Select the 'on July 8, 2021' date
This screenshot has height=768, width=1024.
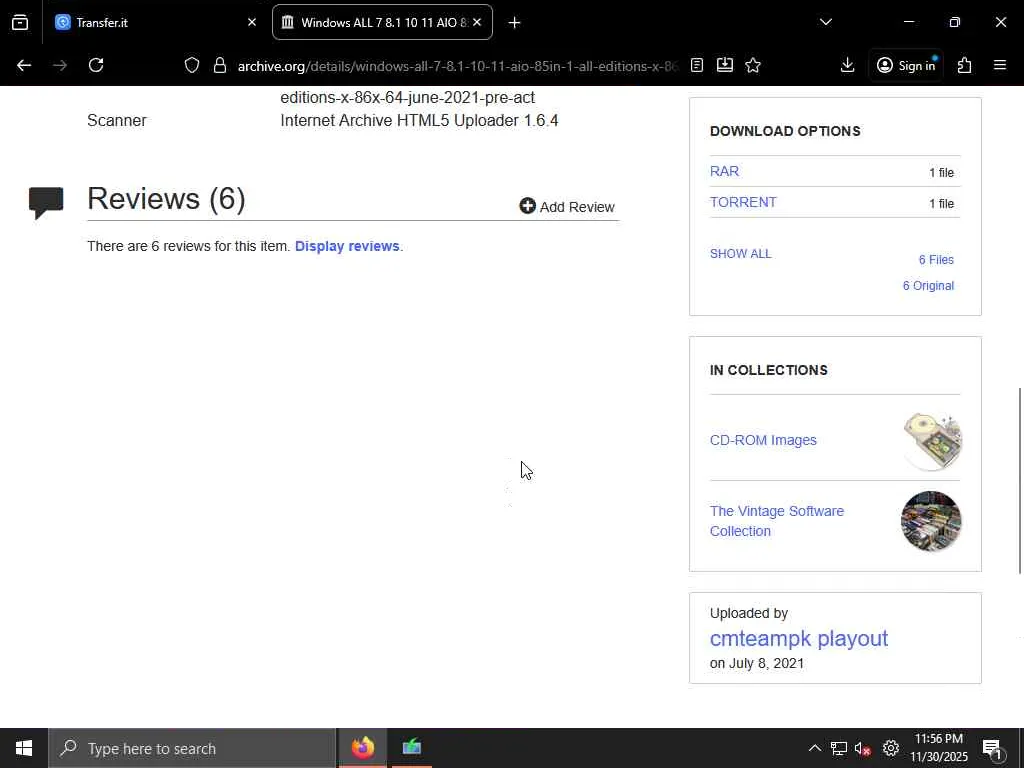(757, 663)
